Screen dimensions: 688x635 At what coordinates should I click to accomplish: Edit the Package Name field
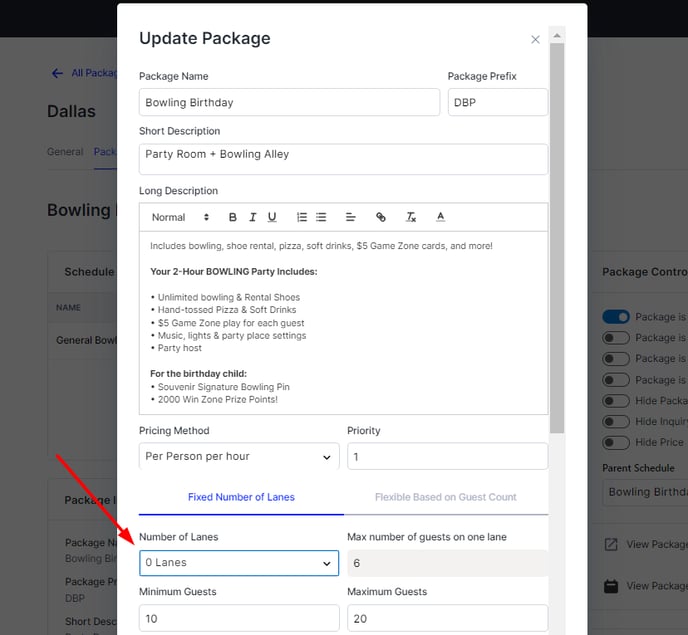[290, 102]
